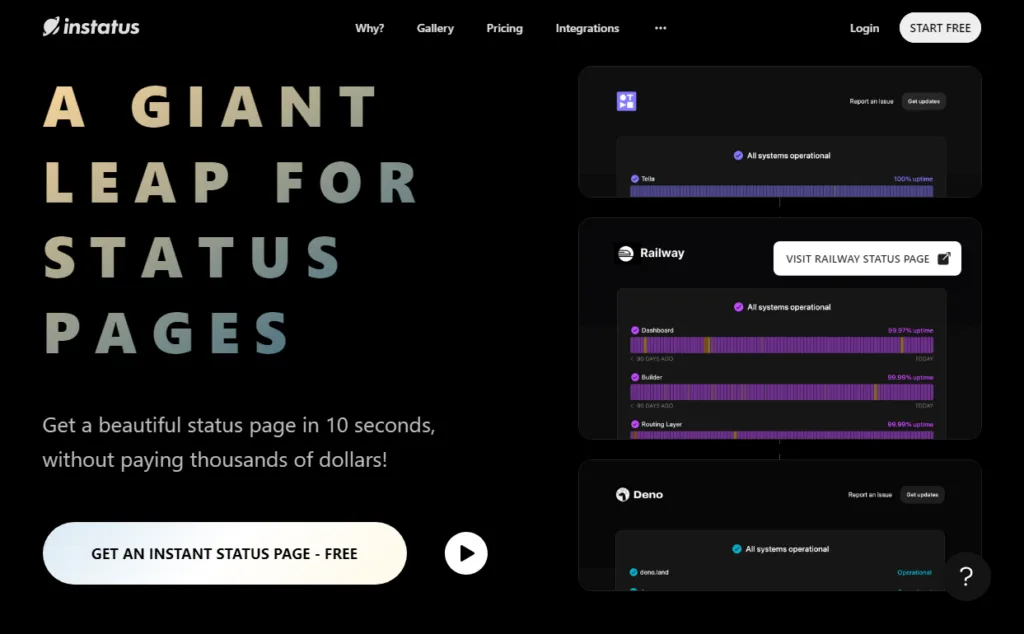Screen dimensions: 1024x634
Task: Click the external link icon on Railway button
Action: tap(944, 259)
